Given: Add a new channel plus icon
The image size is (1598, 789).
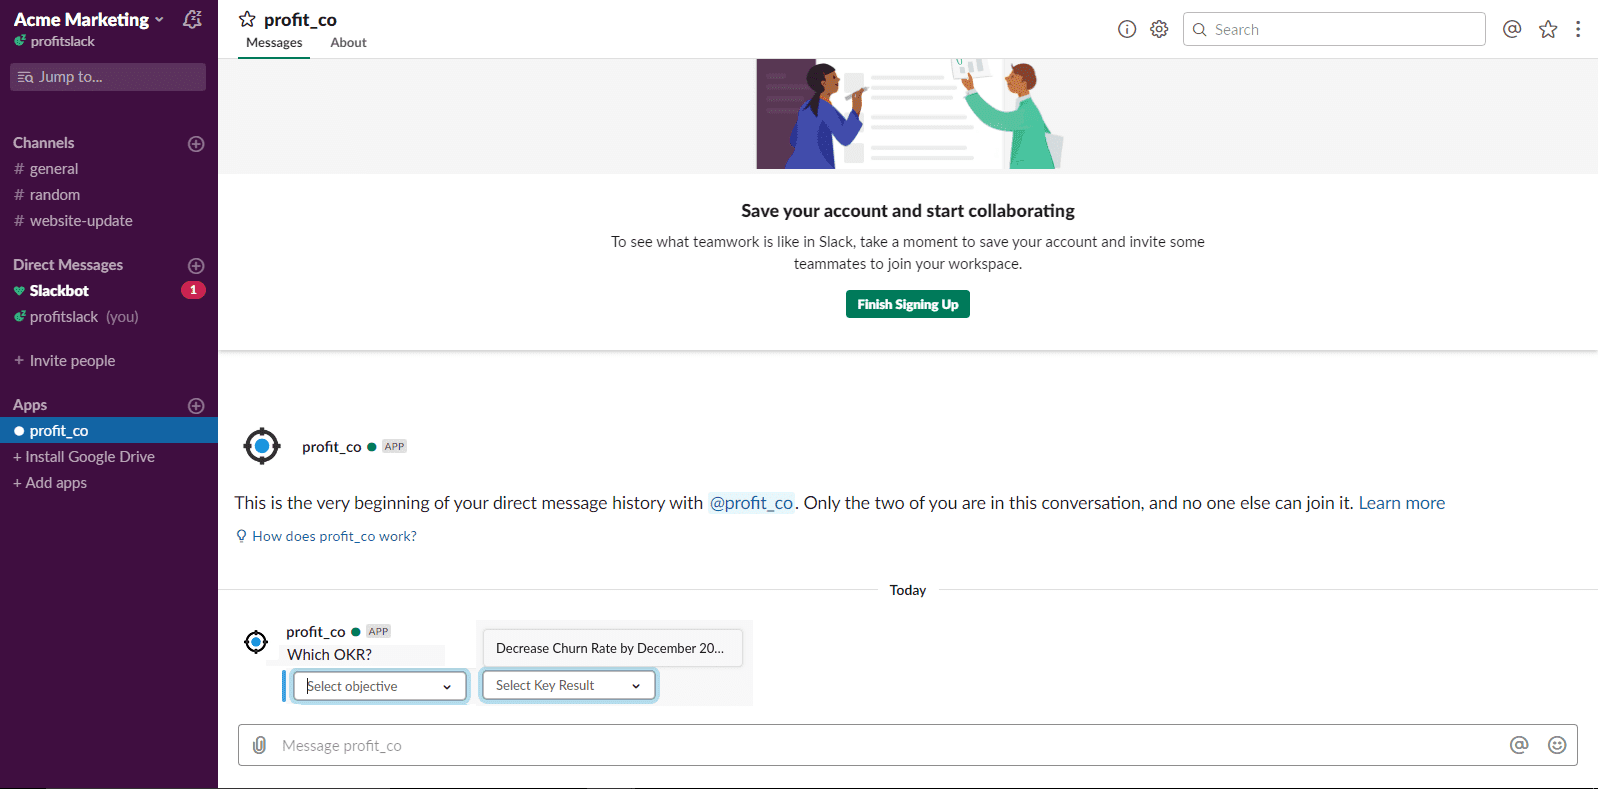Looking at the screenshot, I should [x=196, y=143].
